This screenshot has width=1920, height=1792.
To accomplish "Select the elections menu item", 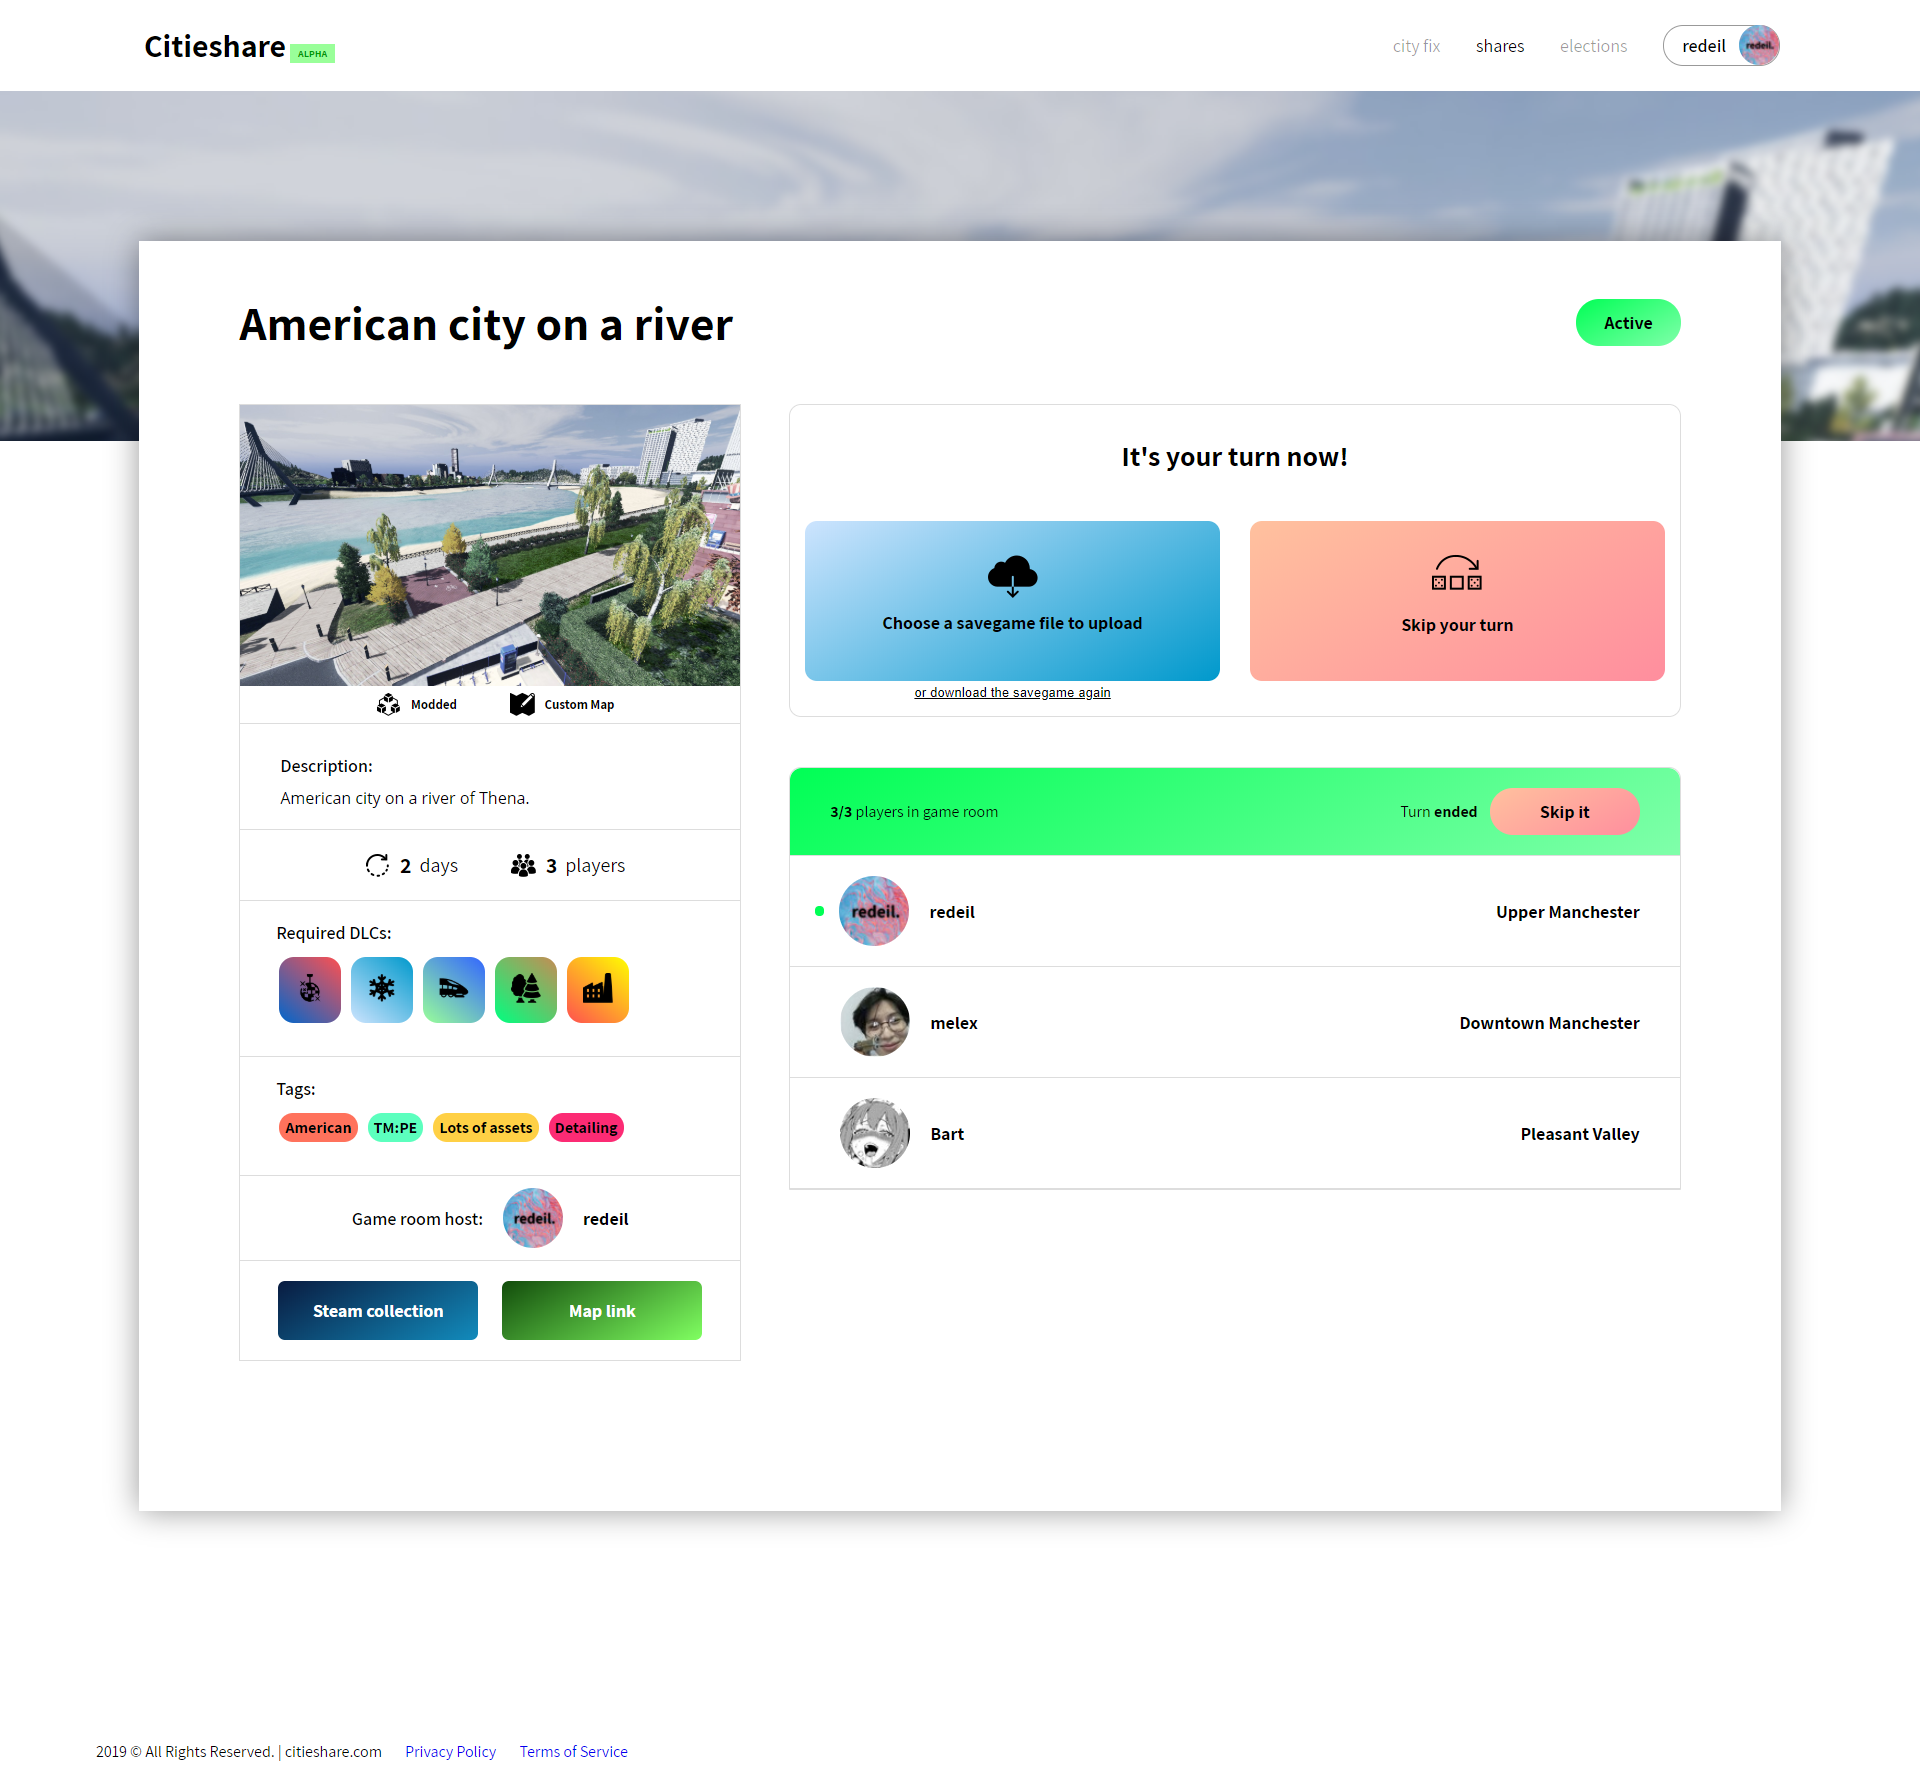I will click(1590, 45).
